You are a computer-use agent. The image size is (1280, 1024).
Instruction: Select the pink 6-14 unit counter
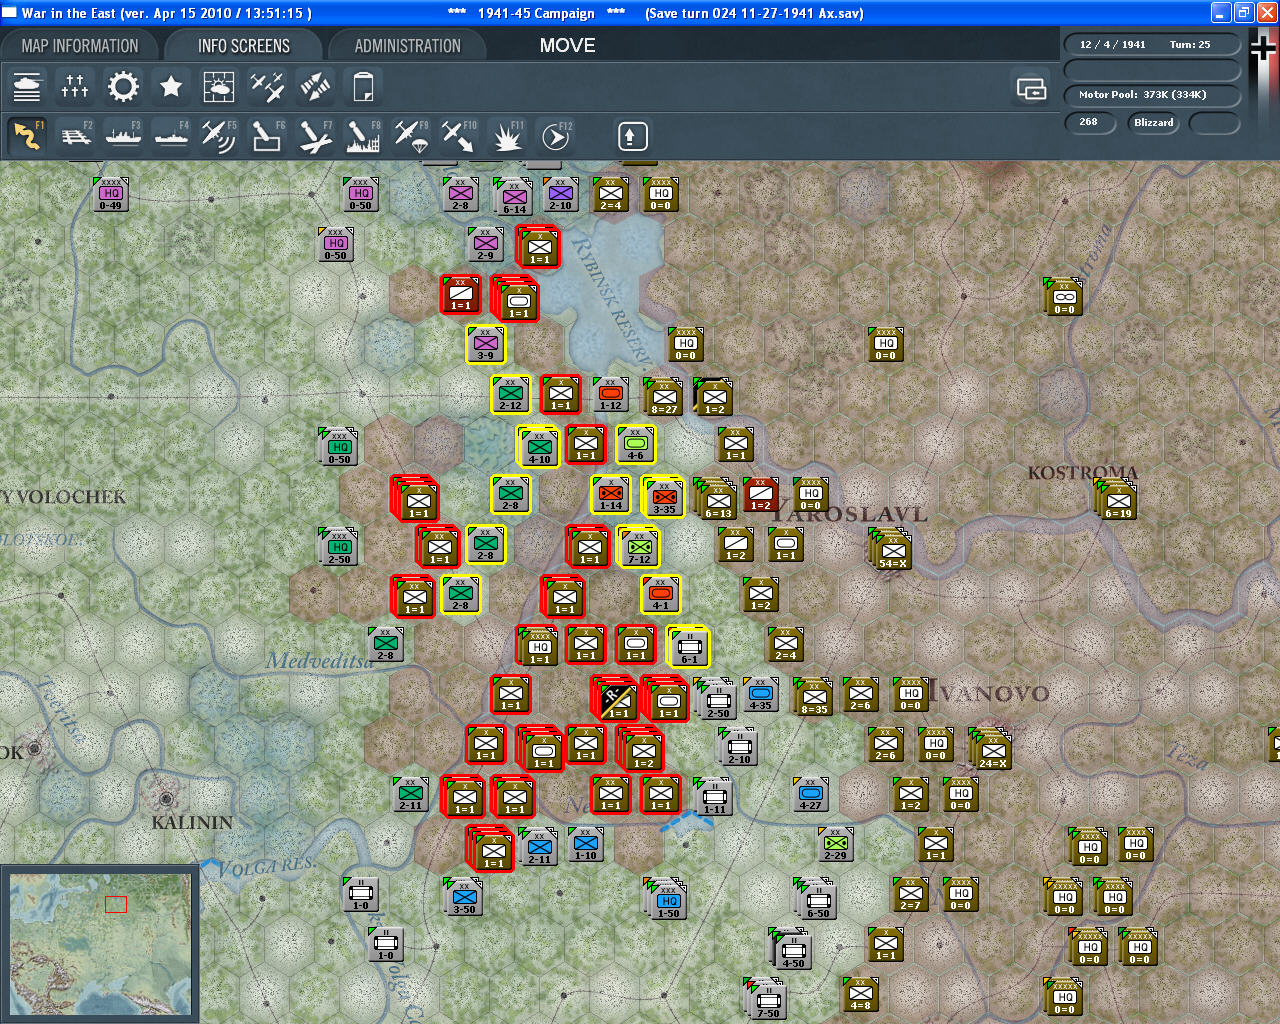pyautogui.click(x=514, y=197)
